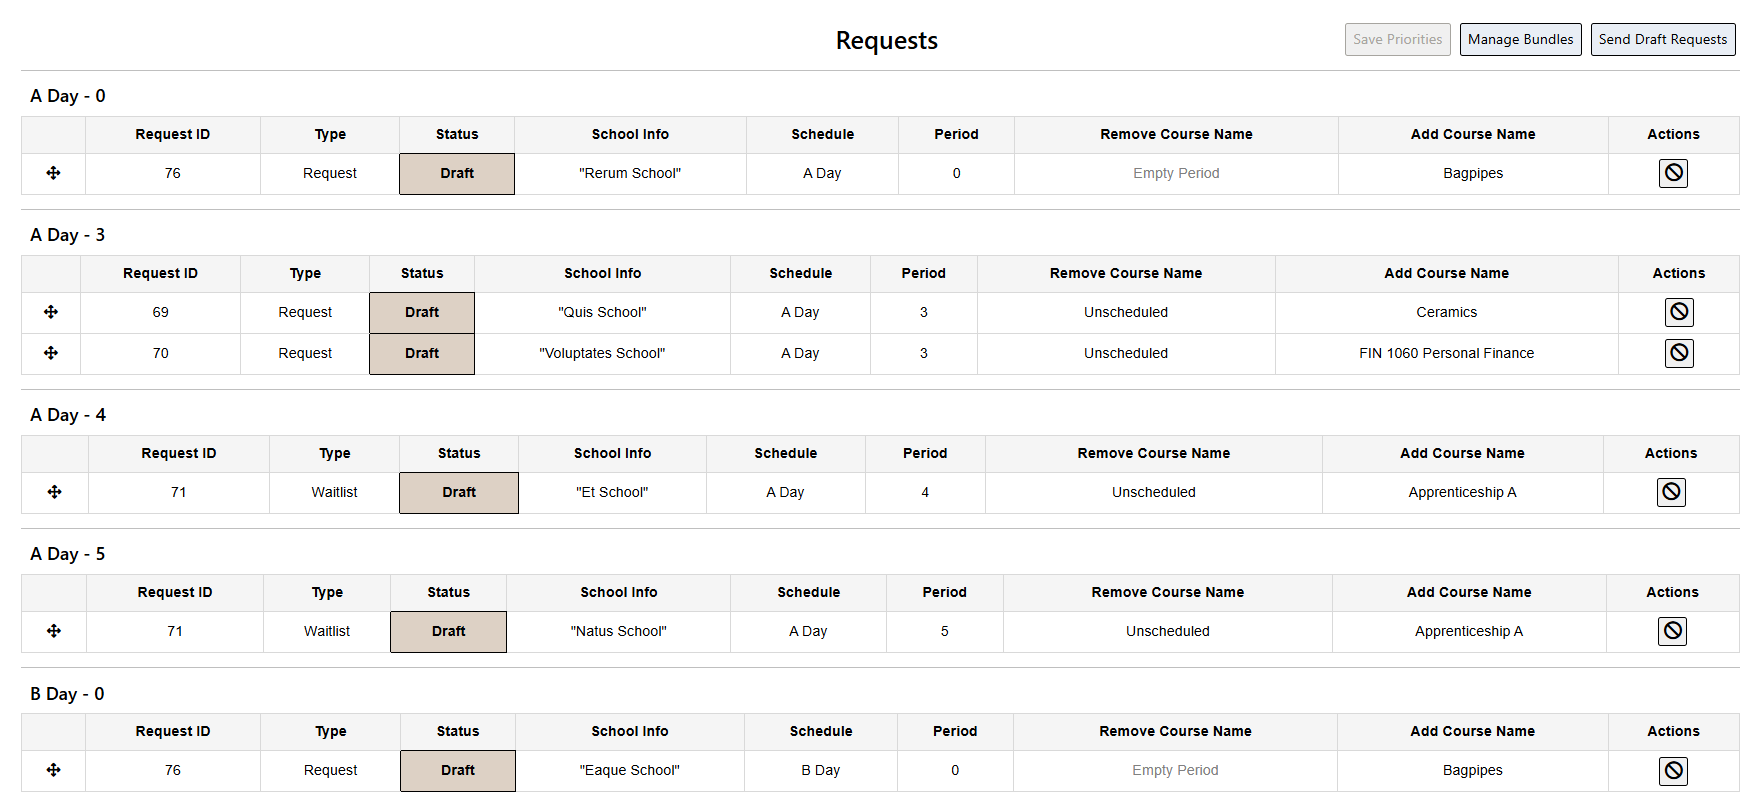1760x808 pixels.
Task: Click the cancel icon in Natus School row
Action: point(1672,631)
